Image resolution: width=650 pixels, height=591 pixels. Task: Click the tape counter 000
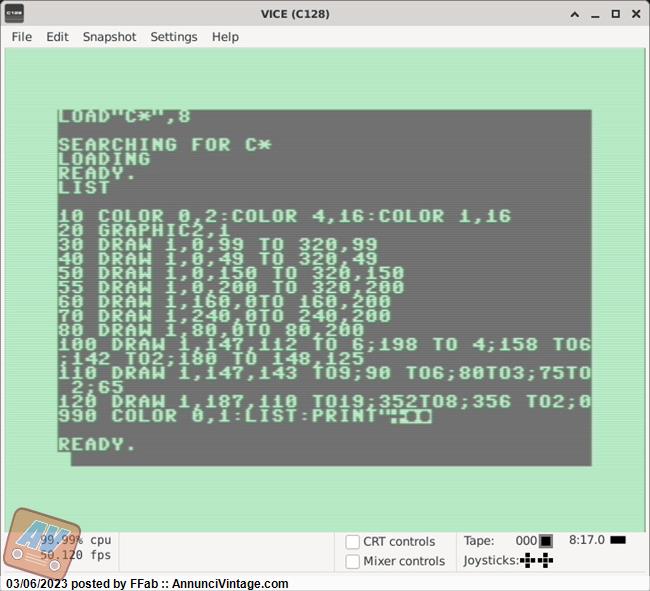[x=526, y=540]
